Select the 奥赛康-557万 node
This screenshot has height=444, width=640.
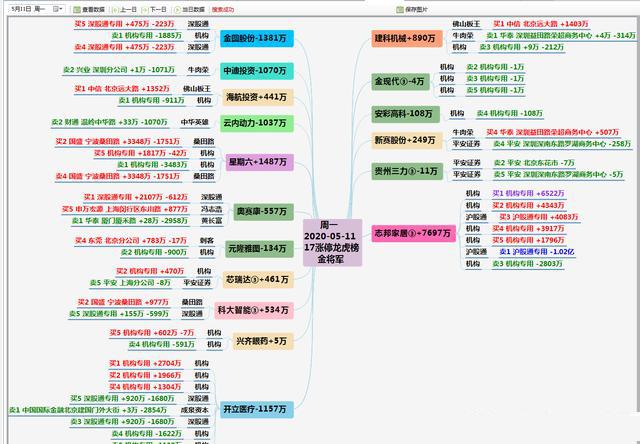click(x=263, y=212)
